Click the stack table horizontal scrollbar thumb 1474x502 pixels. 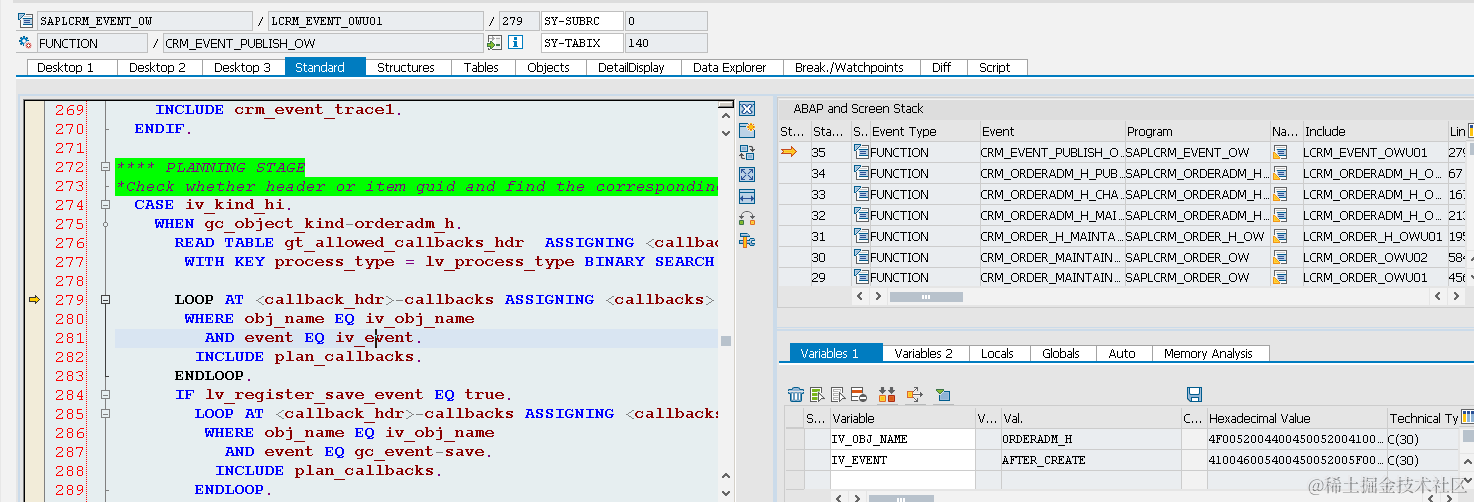tap(926, 297)
